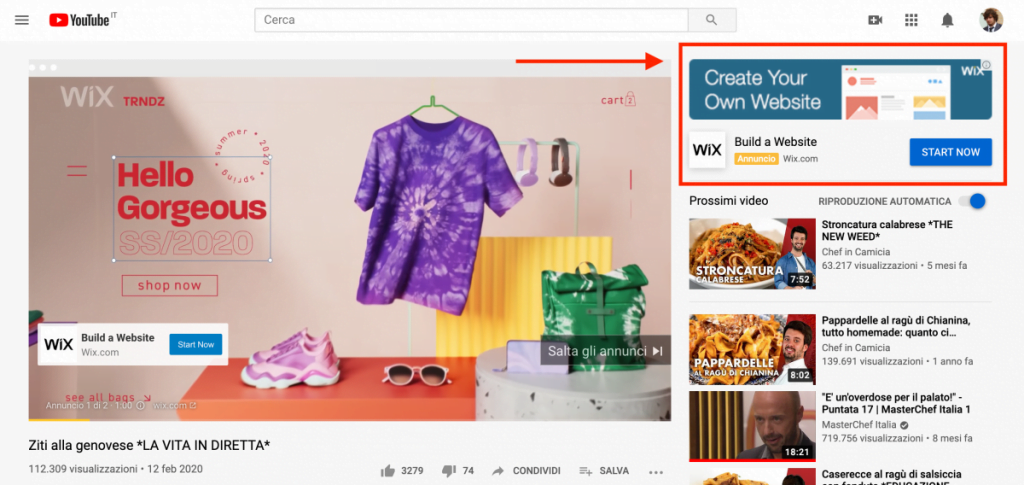
Task: Click the ad info icon on Wix banner
Action: (x=986, y=65)
